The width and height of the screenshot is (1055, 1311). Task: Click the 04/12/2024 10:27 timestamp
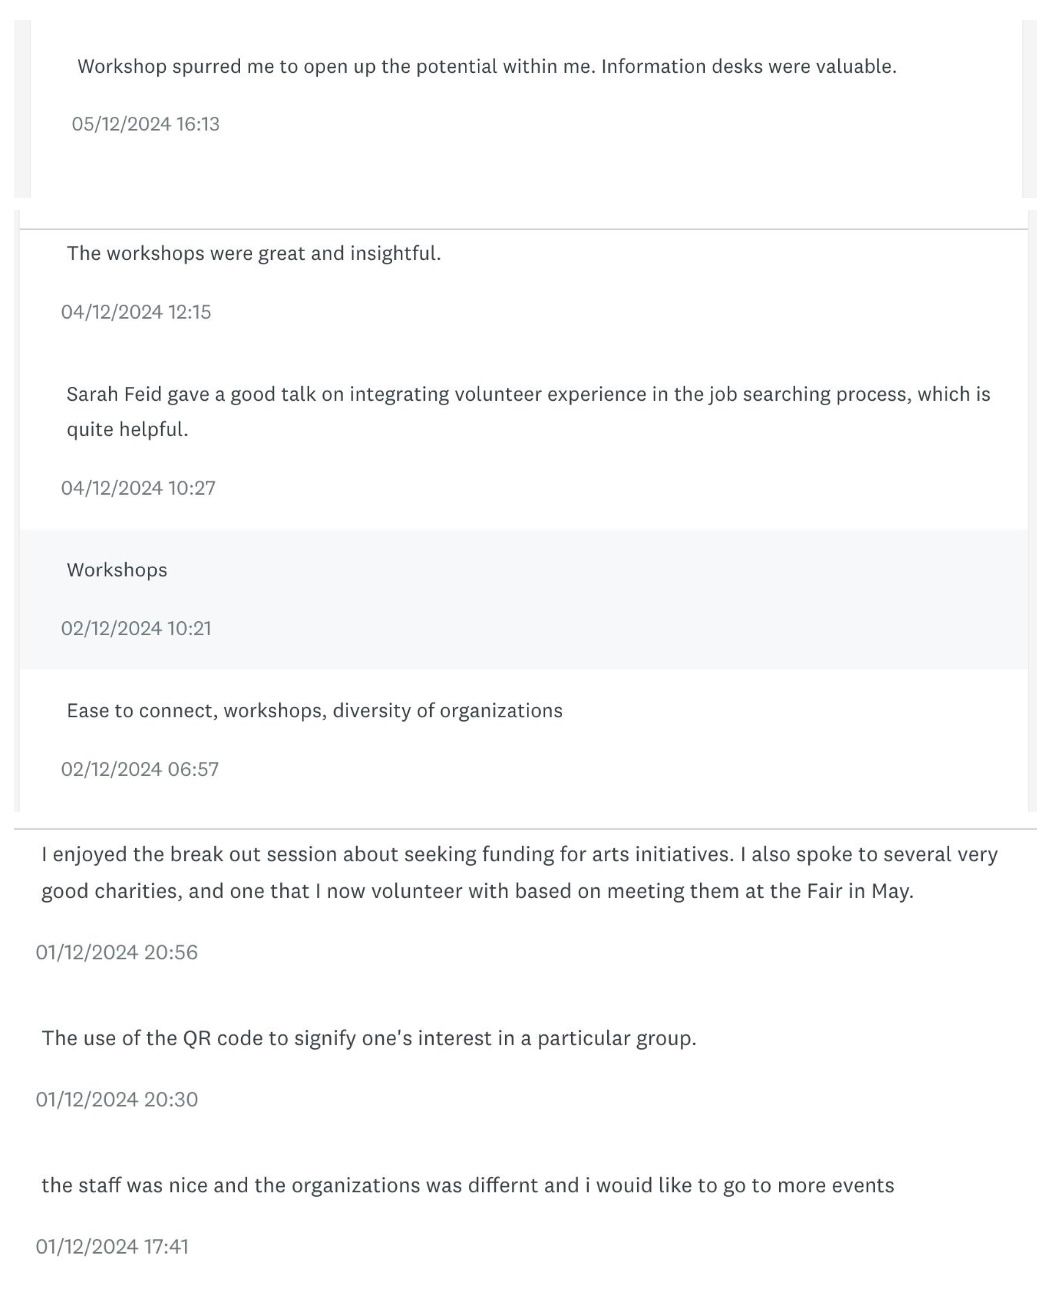tap(138, 488)
